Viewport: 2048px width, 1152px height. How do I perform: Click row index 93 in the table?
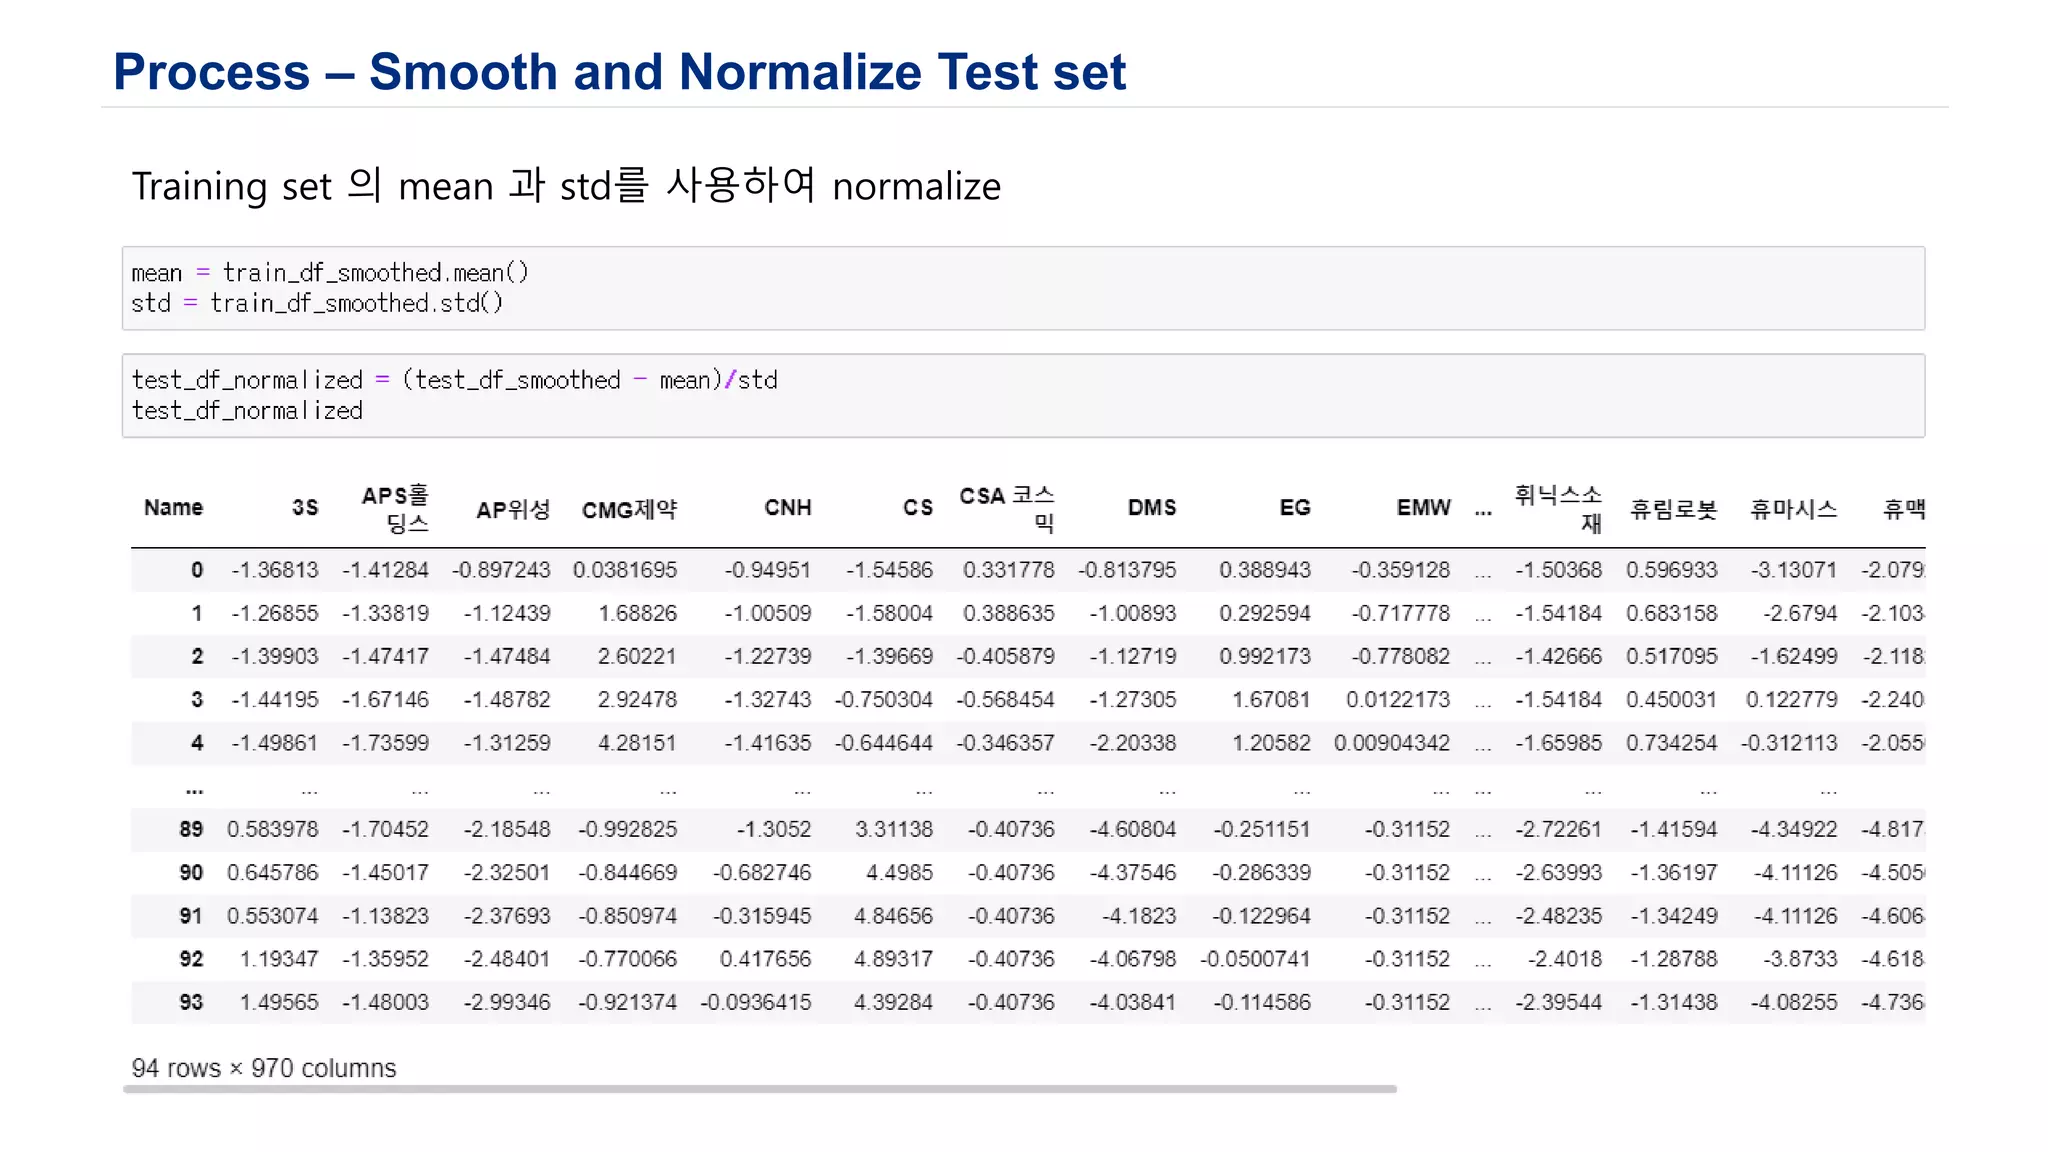coord(191,1002)
